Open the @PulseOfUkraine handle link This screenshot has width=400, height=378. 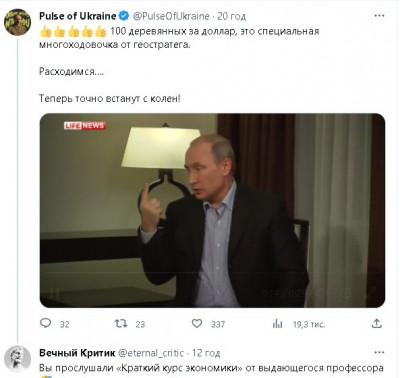(x=171, y=16)
